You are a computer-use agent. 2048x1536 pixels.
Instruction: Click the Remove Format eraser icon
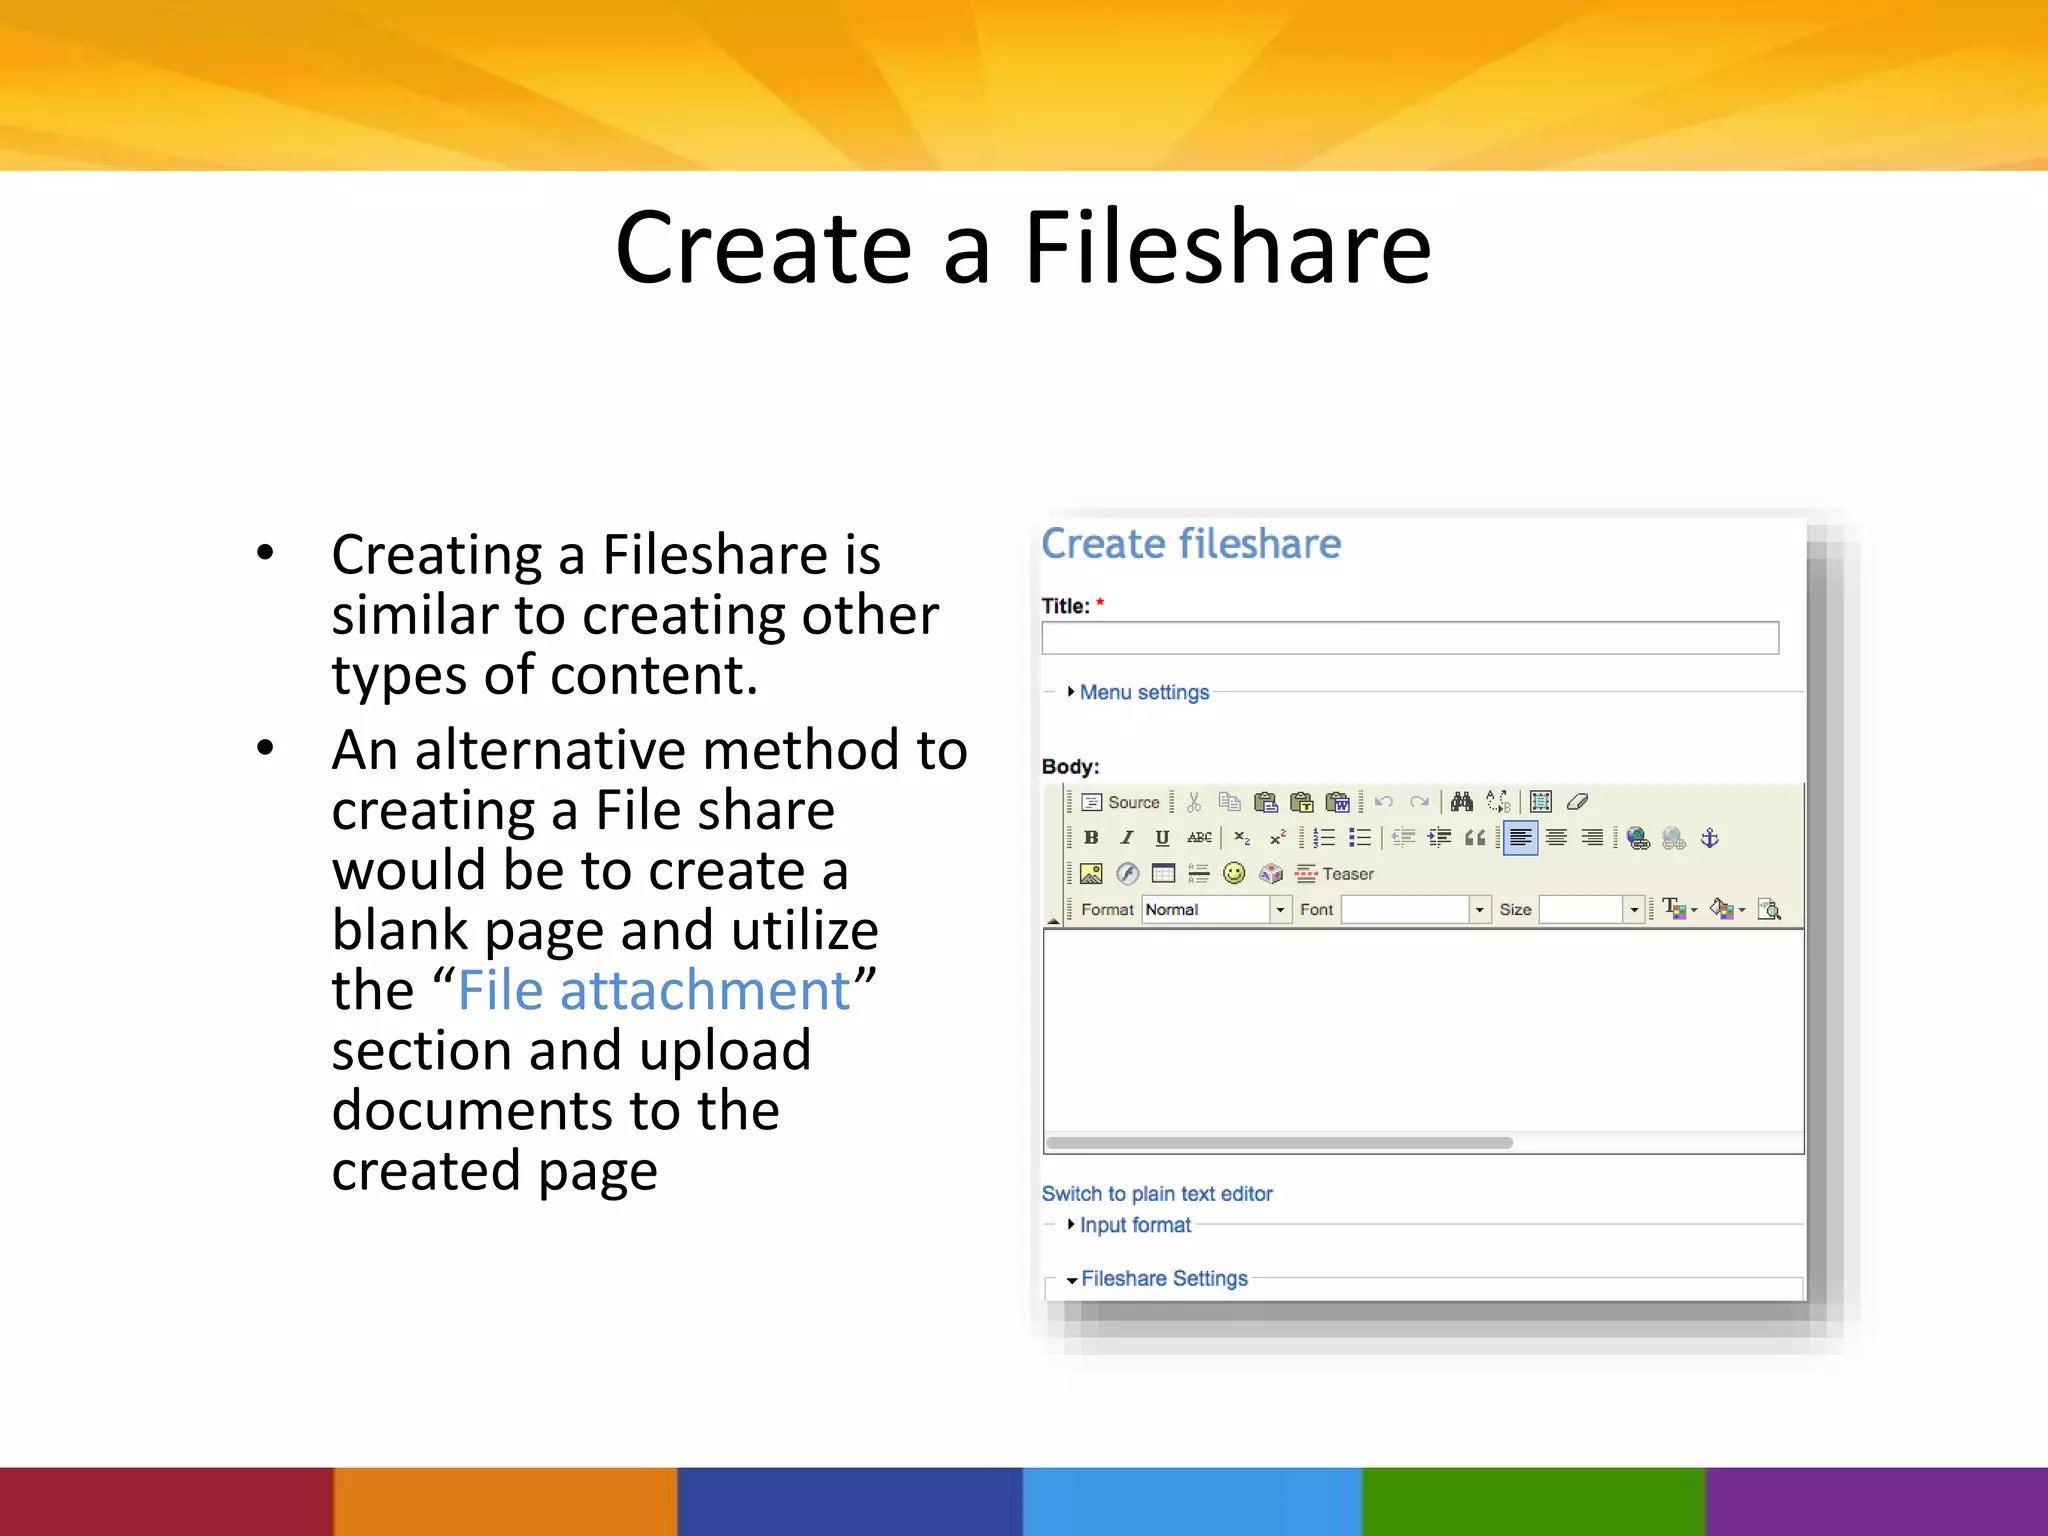pos(1577,802)
